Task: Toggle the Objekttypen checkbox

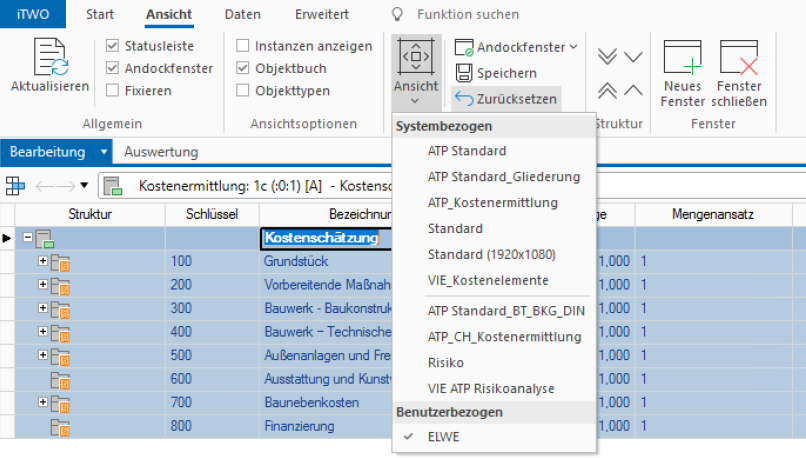Action: click(243, 90)
